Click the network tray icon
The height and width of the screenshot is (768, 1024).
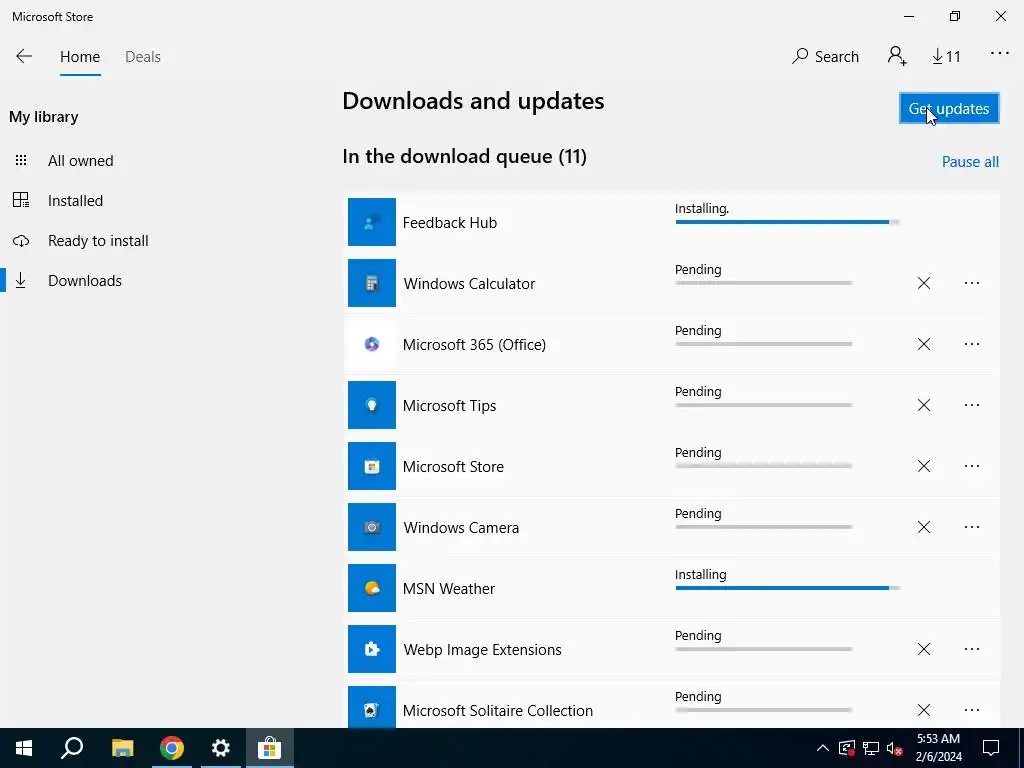(x=871, y=748)
